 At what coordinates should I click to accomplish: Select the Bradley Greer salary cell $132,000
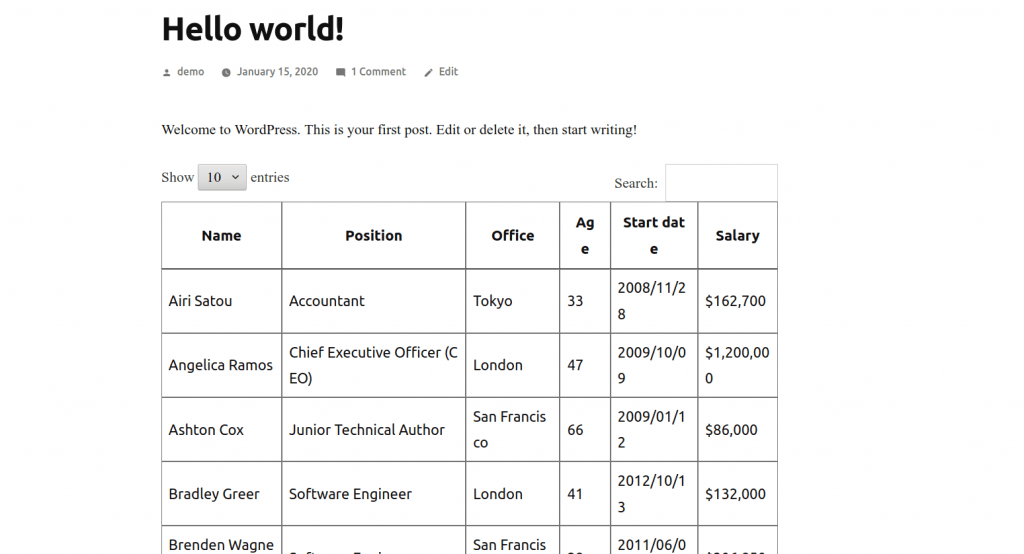pyautogui.click(x=737, y=494)
